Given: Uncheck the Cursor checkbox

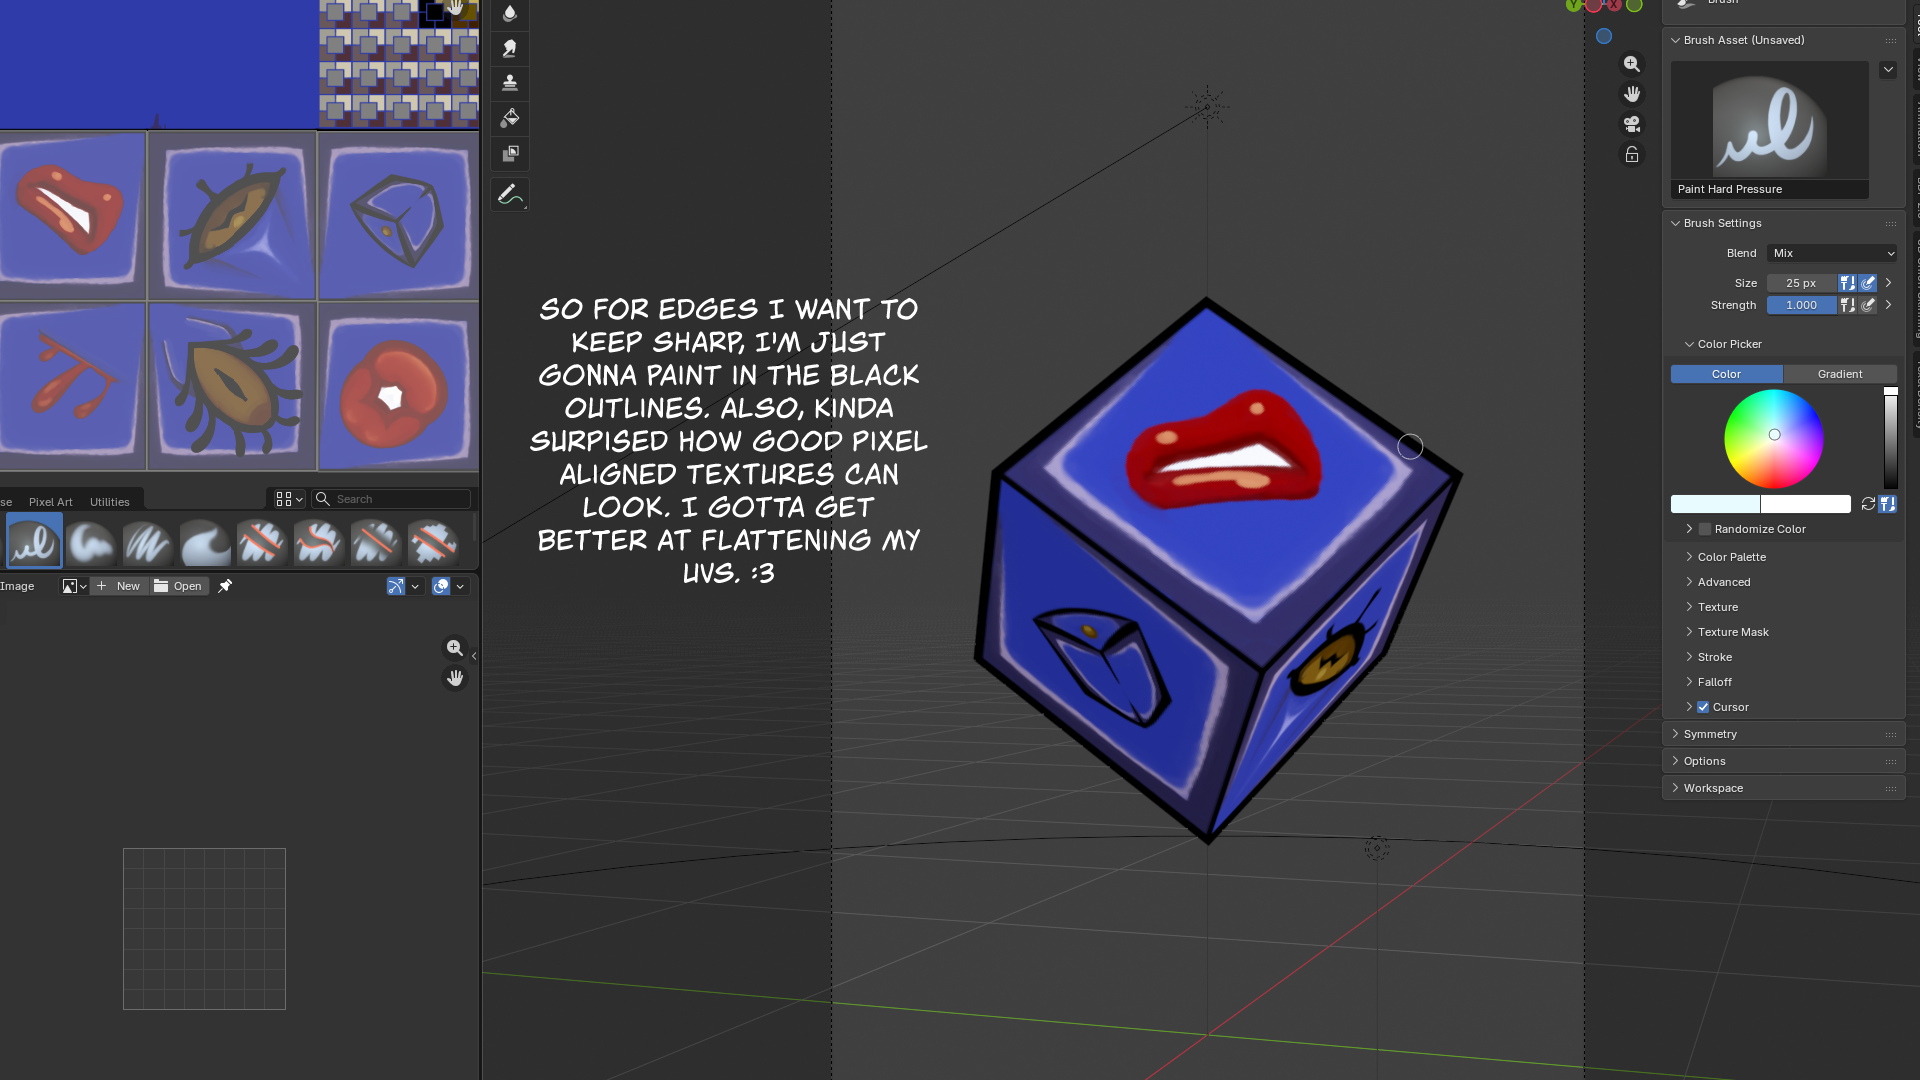Looking at the screenshot, I should pos(1703,707).
